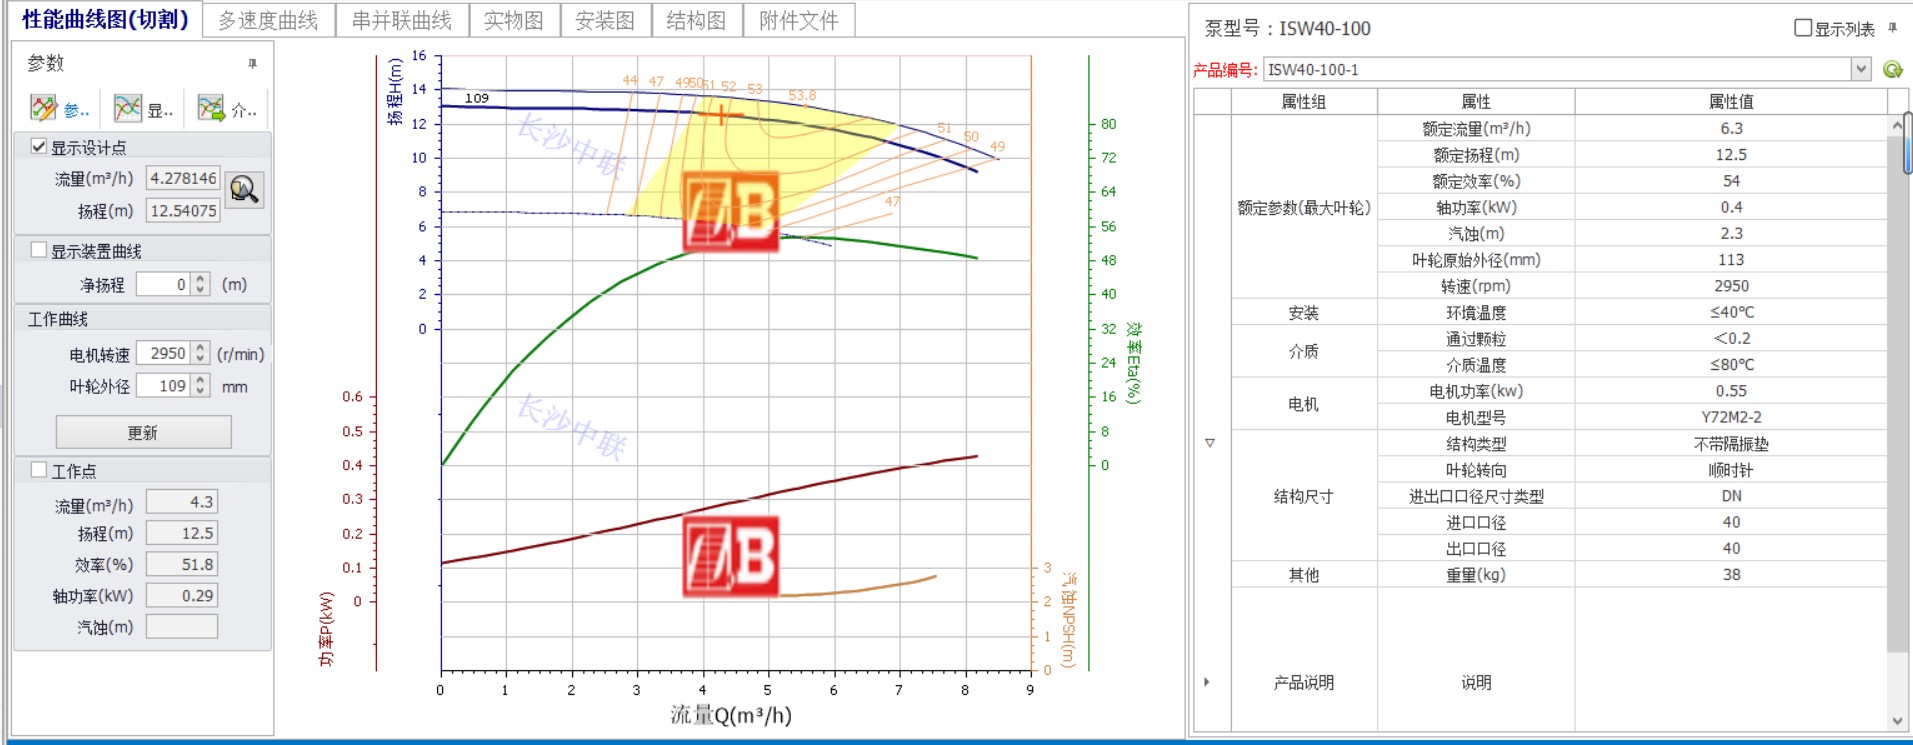Viewport: 1913px width, 745px height.
Task: Select the 性能曲线图(切割) tab
Action: pyautogui.click(x=105, y=20)
